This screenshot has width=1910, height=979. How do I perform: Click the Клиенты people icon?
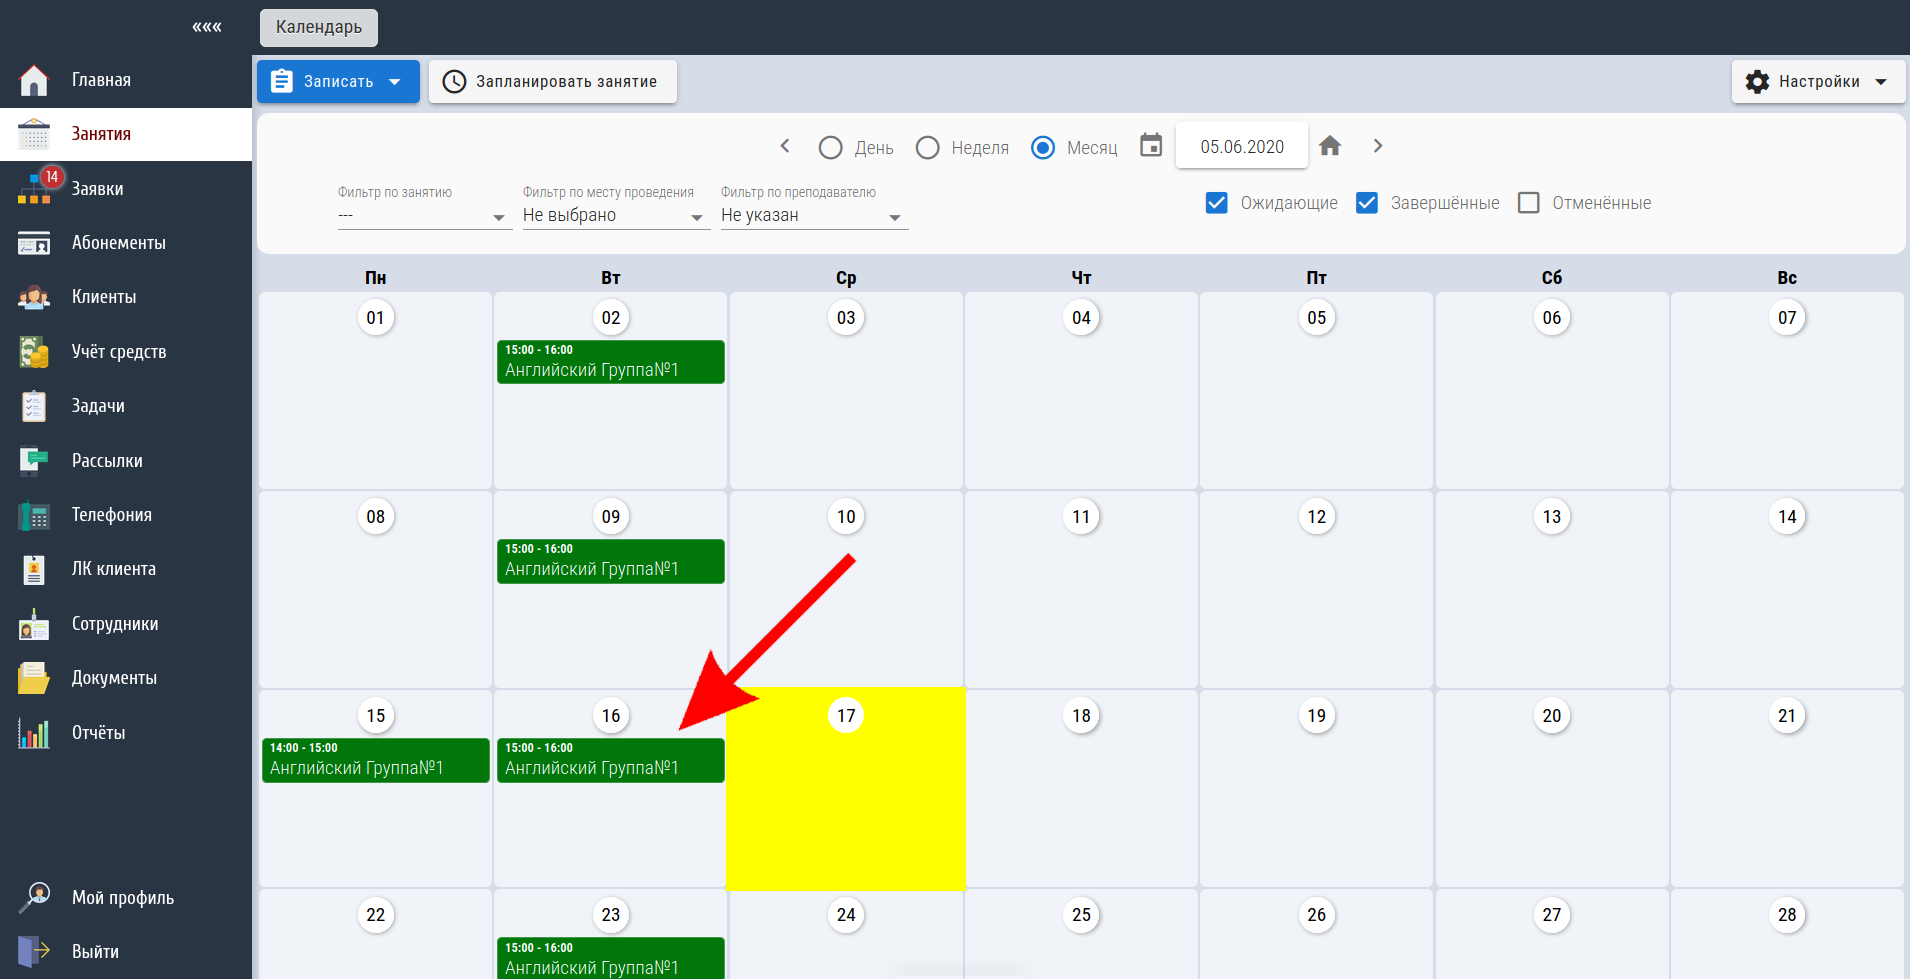34,297
